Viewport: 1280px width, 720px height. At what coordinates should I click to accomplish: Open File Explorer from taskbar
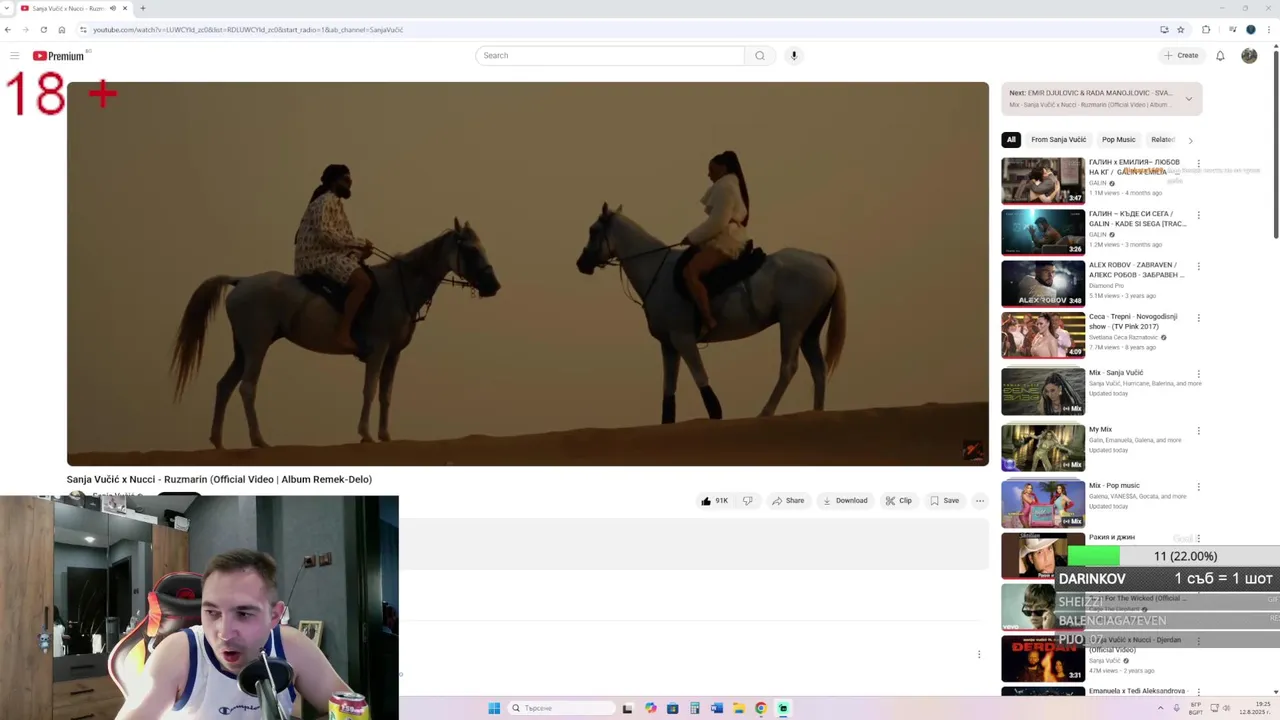tap(739, 708)
